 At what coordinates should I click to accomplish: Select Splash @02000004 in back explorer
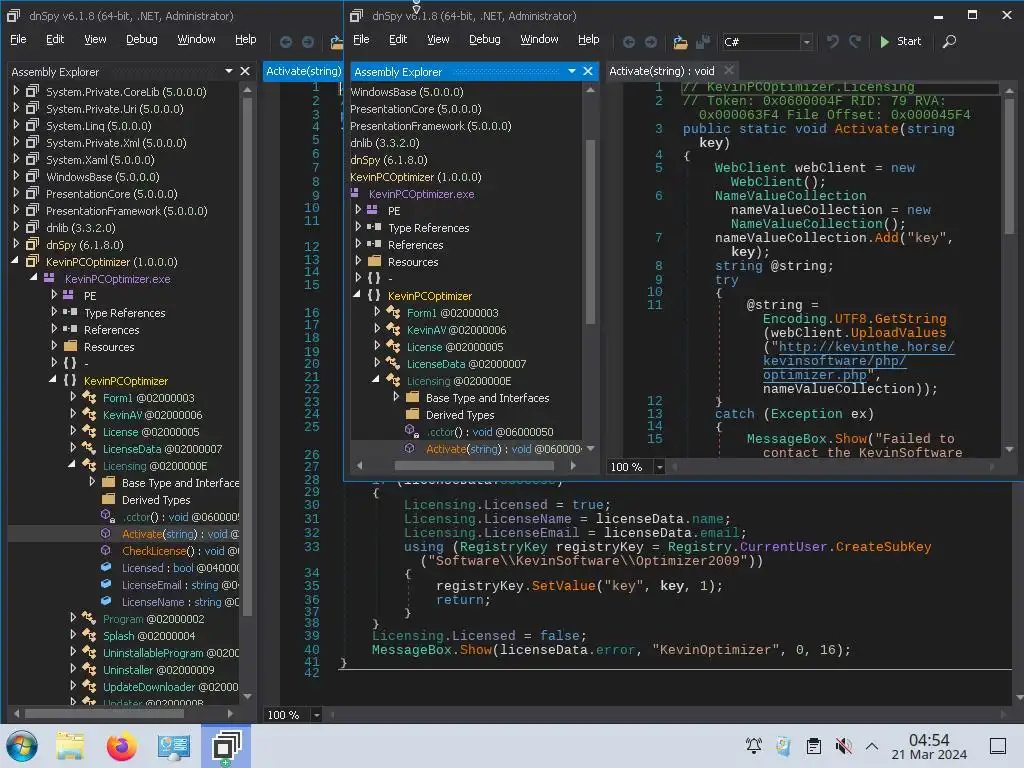(x=149, y=636)
